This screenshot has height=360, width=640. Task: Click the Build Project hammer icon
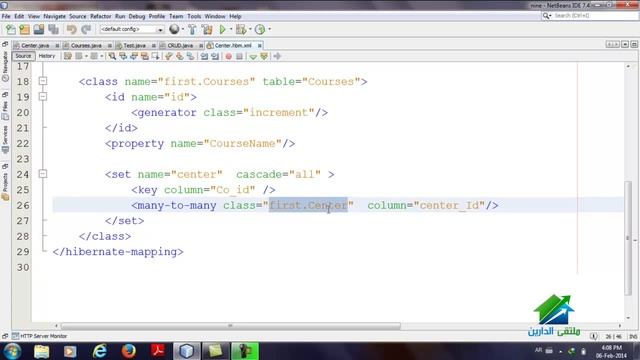[x=192, y=29]
